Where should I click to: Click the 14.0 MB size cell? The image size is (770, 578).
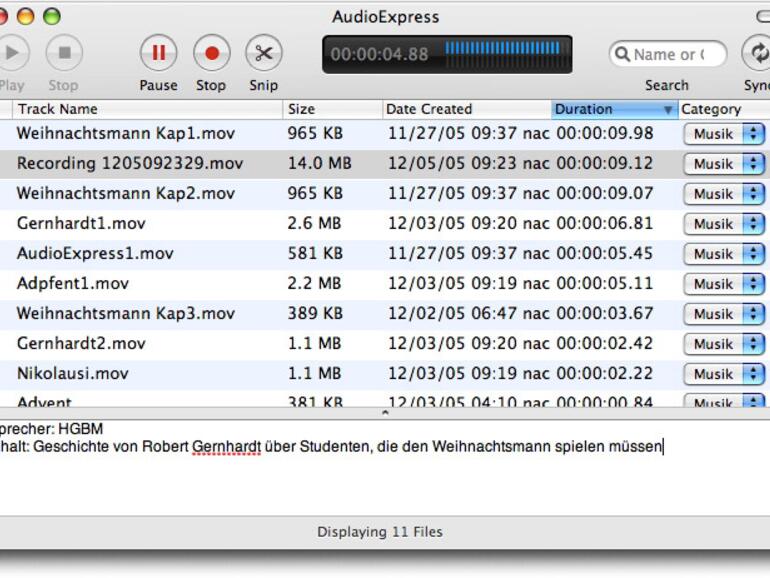tap(319, 163)
